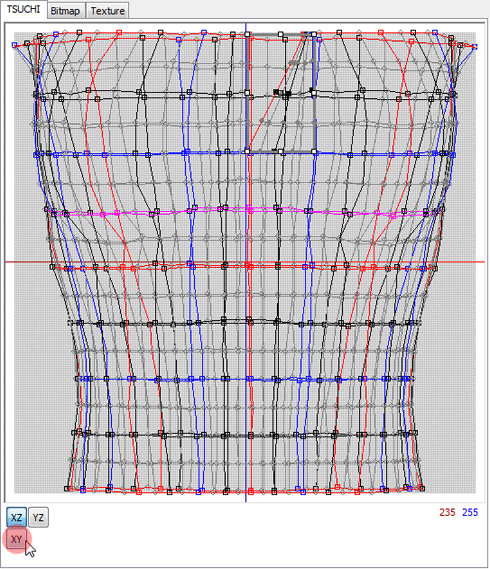Switch to the TSUCHI tab
The image size is (490, 569).
[24, 9]
